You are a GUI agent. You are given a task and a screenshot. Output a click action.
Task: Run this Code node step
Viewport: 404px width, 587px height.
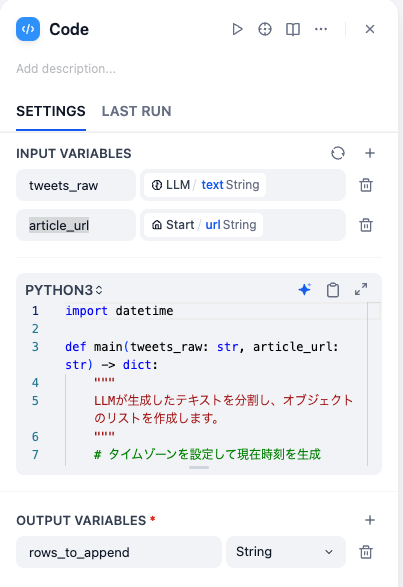tap(237, 29)
